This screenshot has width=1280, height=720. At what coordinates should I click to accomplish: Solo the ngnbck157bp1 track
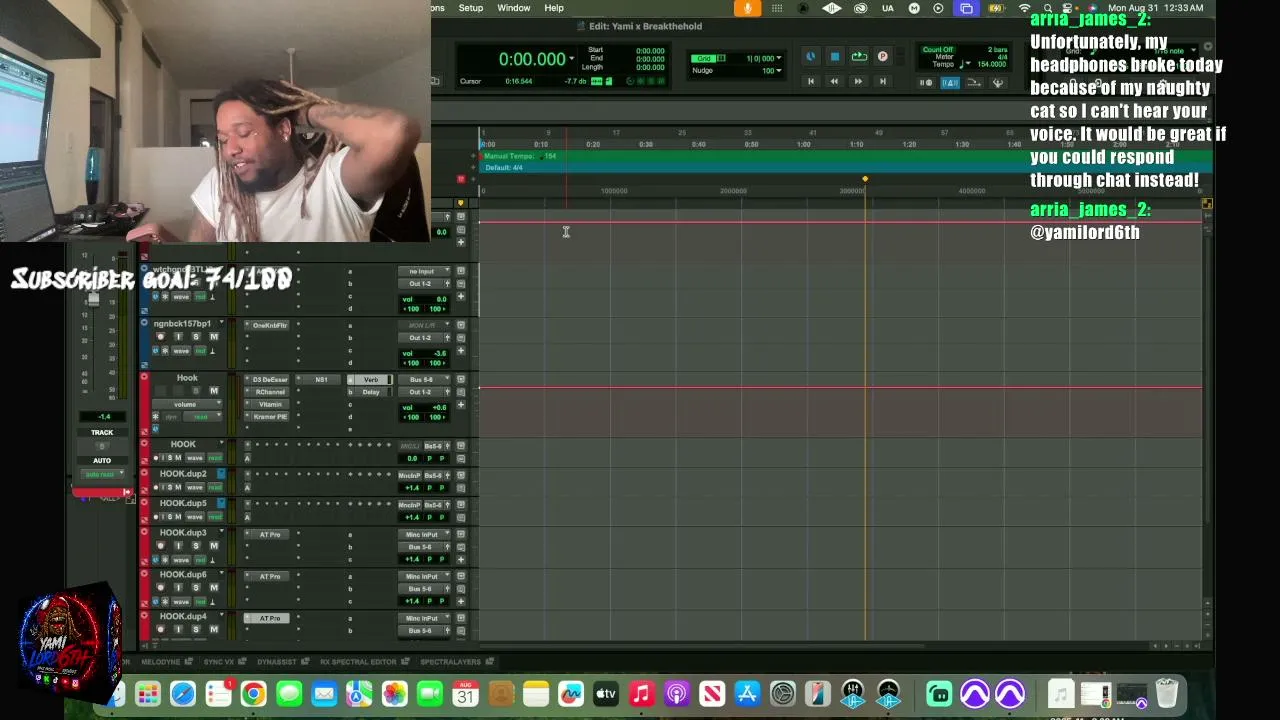point(195,337)
